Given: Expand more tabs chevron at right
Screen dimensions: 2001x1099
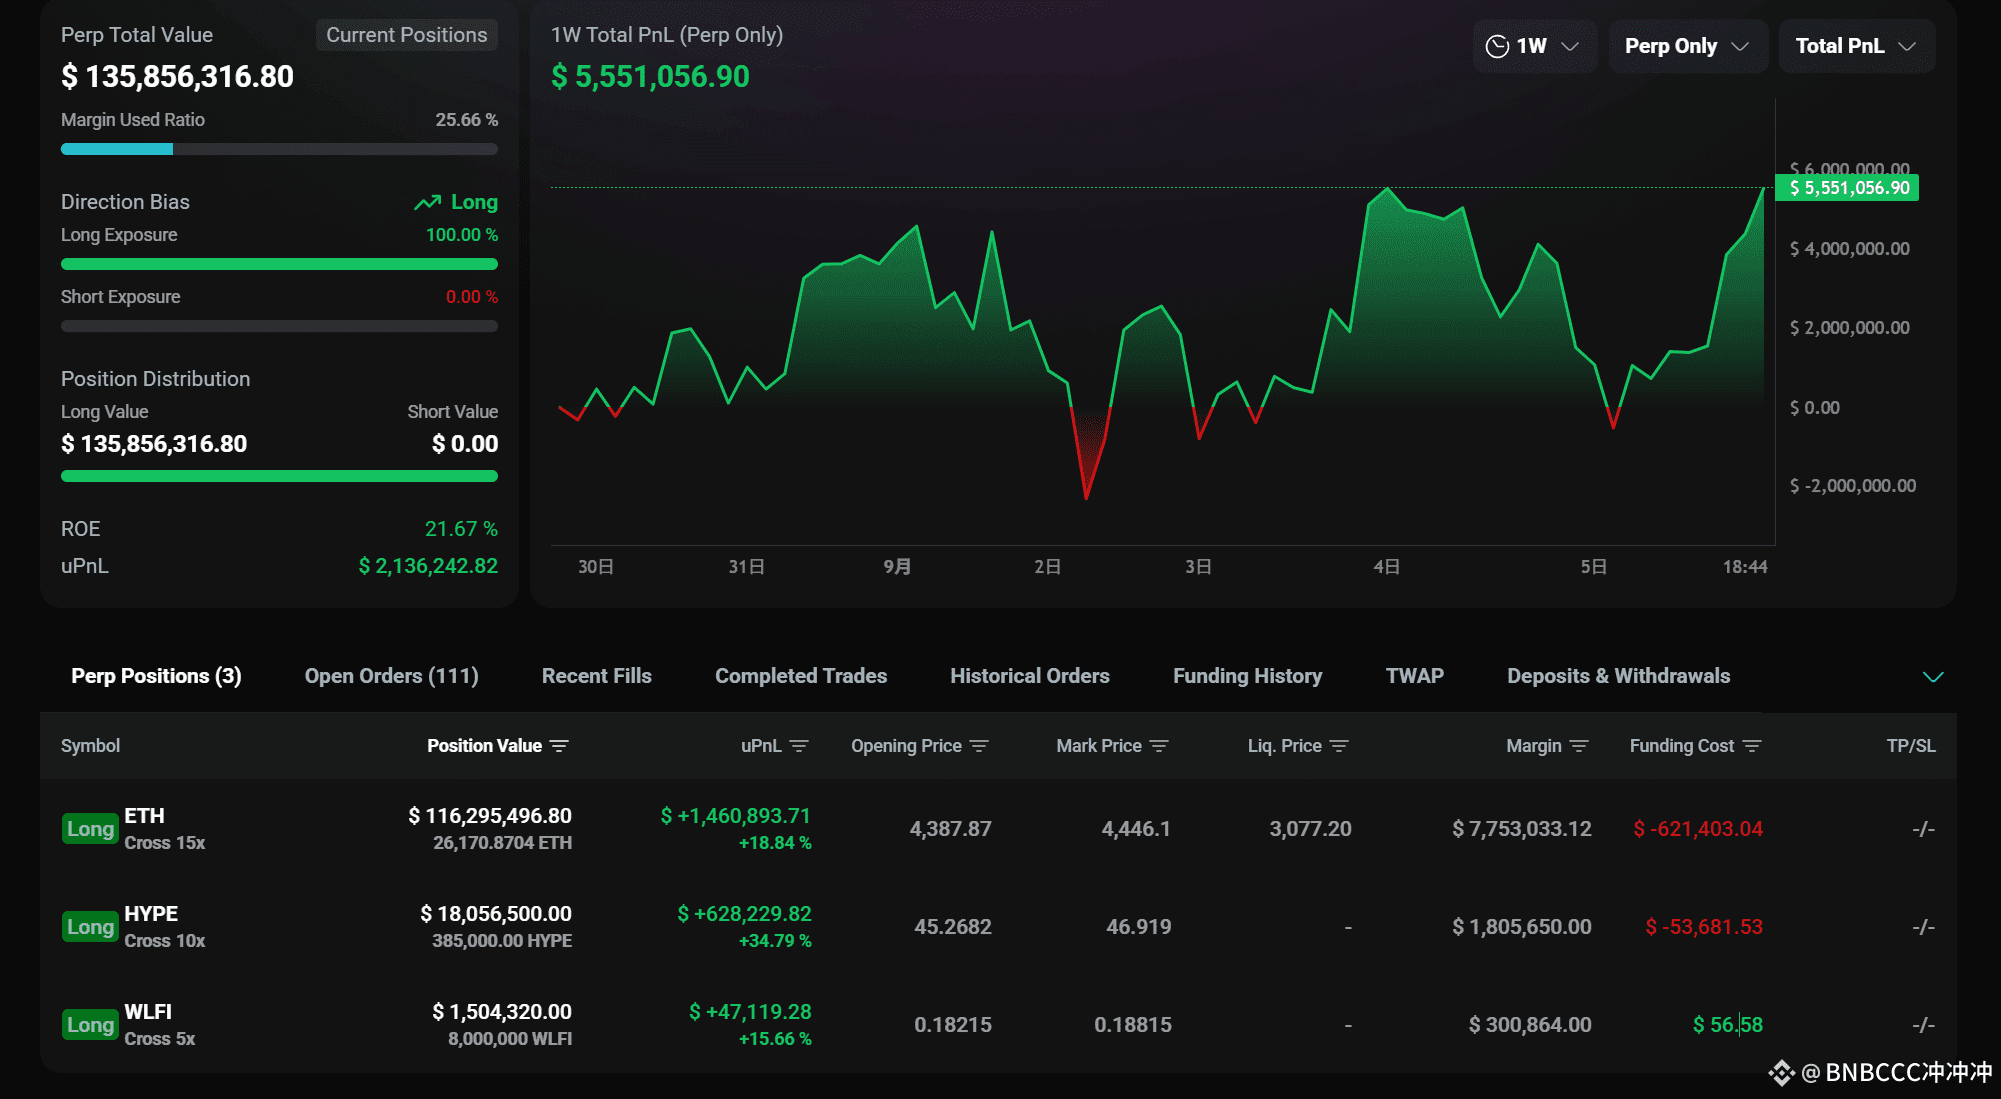Looking at the screenshot, I should tap(1933, 677).
